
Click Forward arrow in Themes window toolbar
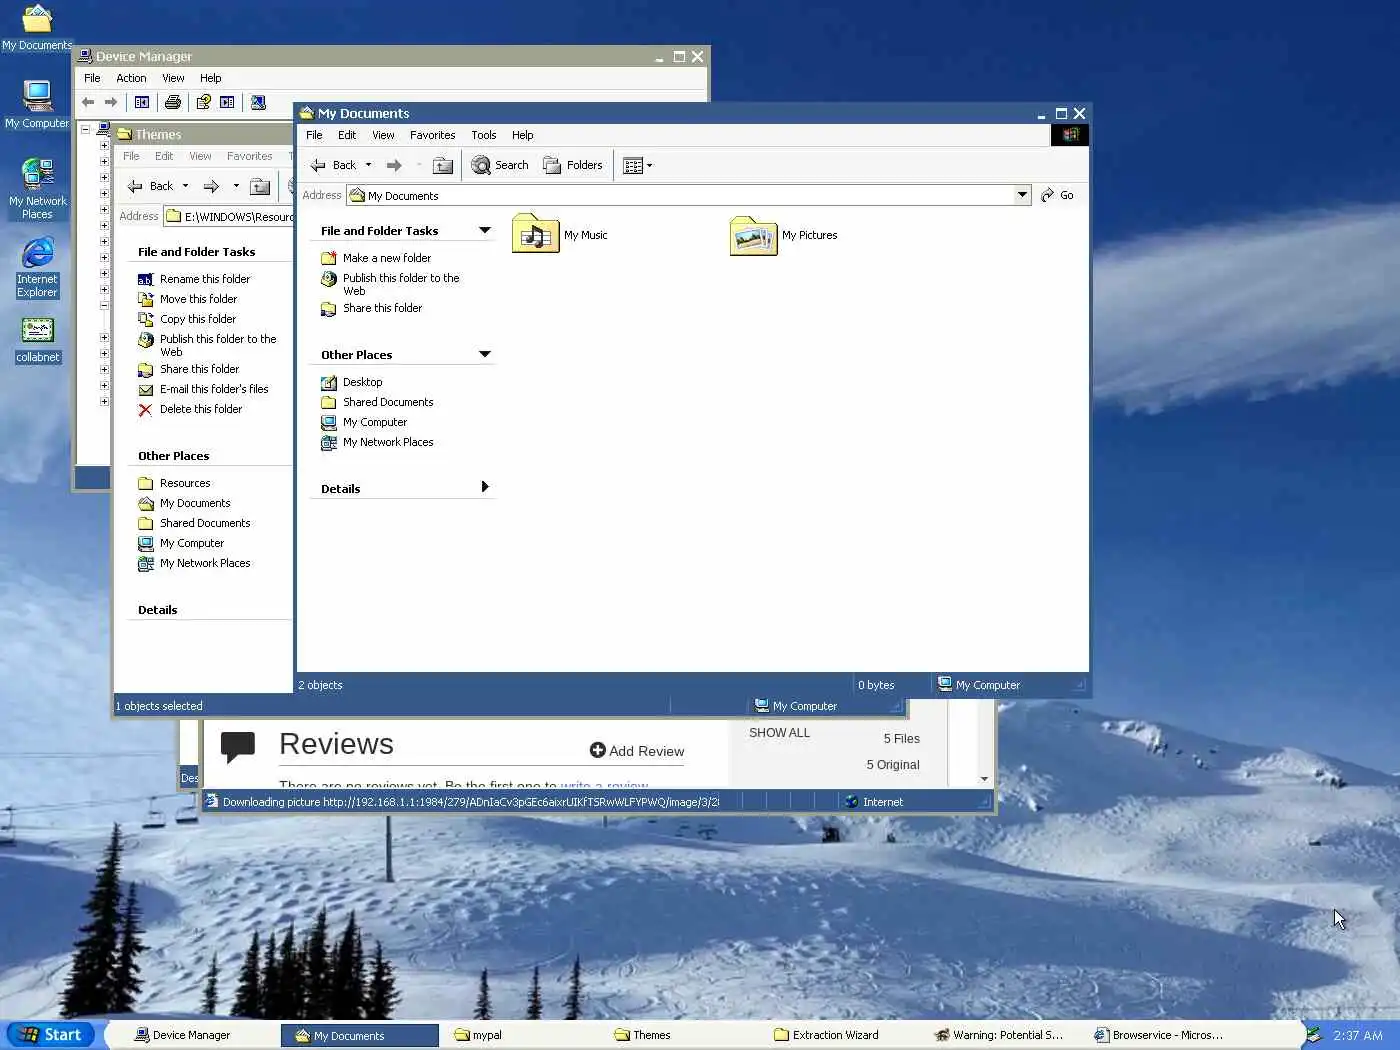[211, 186]
